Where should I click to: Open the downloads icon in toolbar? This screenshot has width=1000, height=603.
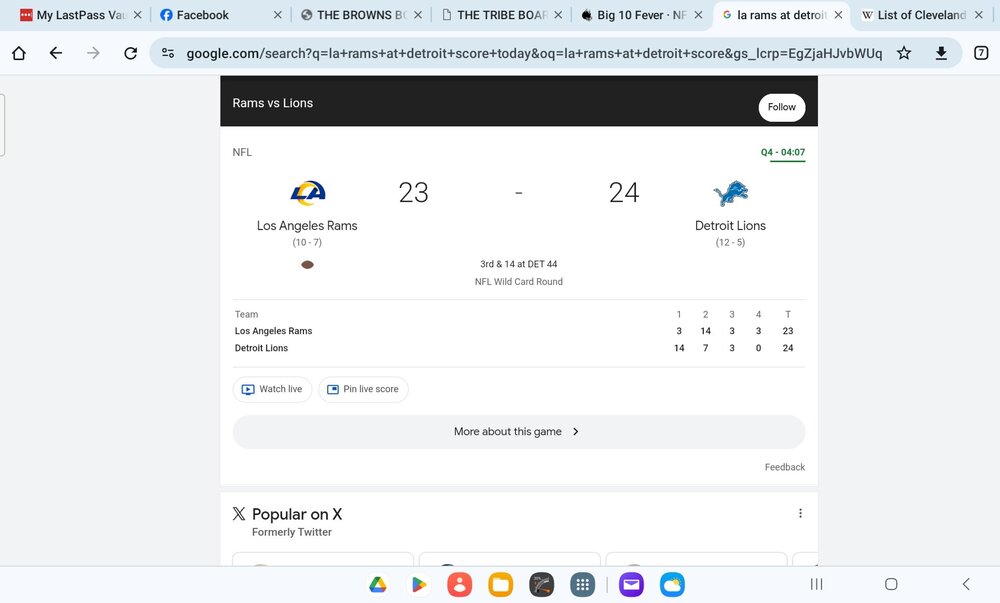pyautogui.click(x=941, y=53)
